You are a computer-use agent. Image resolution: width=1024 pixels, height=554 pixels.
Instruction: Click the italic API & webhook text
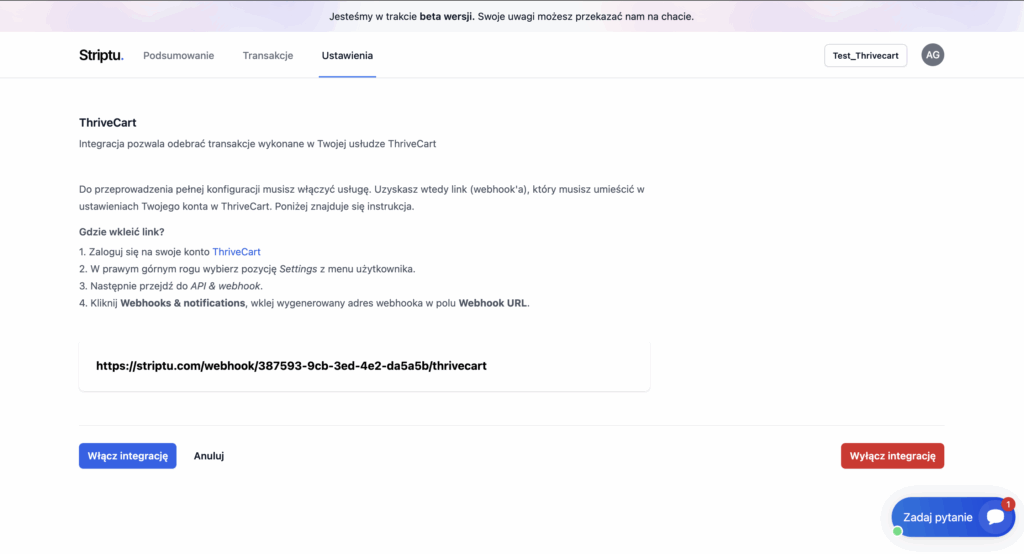[225, 286]
